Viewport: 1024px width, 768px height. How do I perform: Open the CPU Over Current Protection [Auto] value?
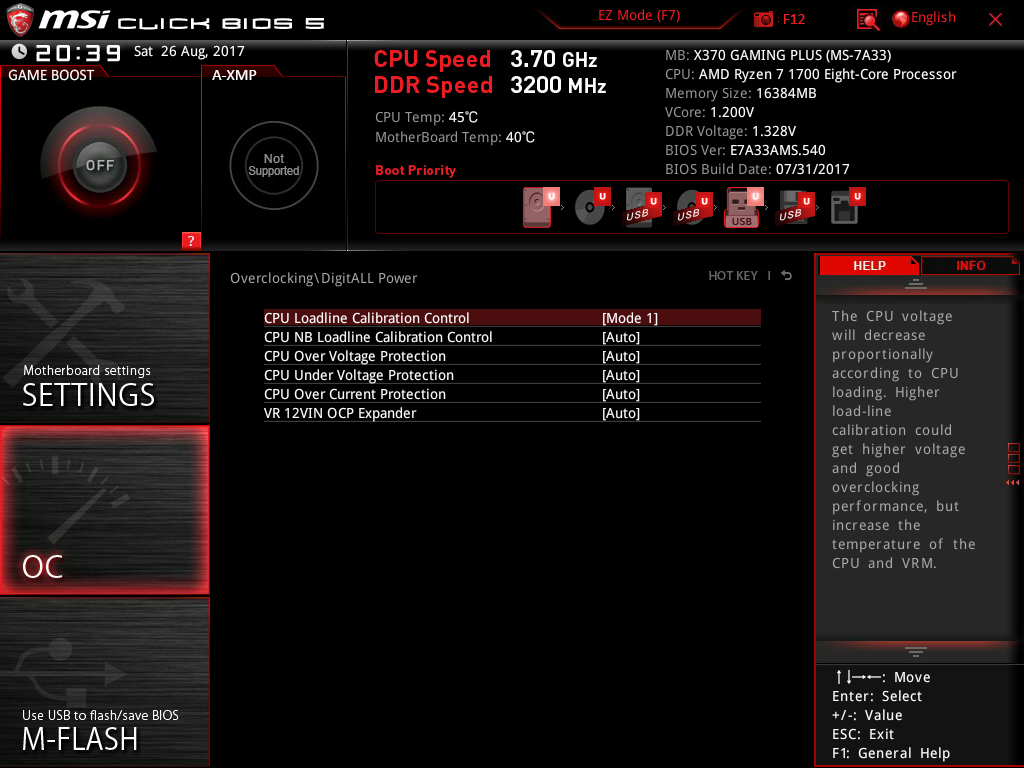coord(620,394)
